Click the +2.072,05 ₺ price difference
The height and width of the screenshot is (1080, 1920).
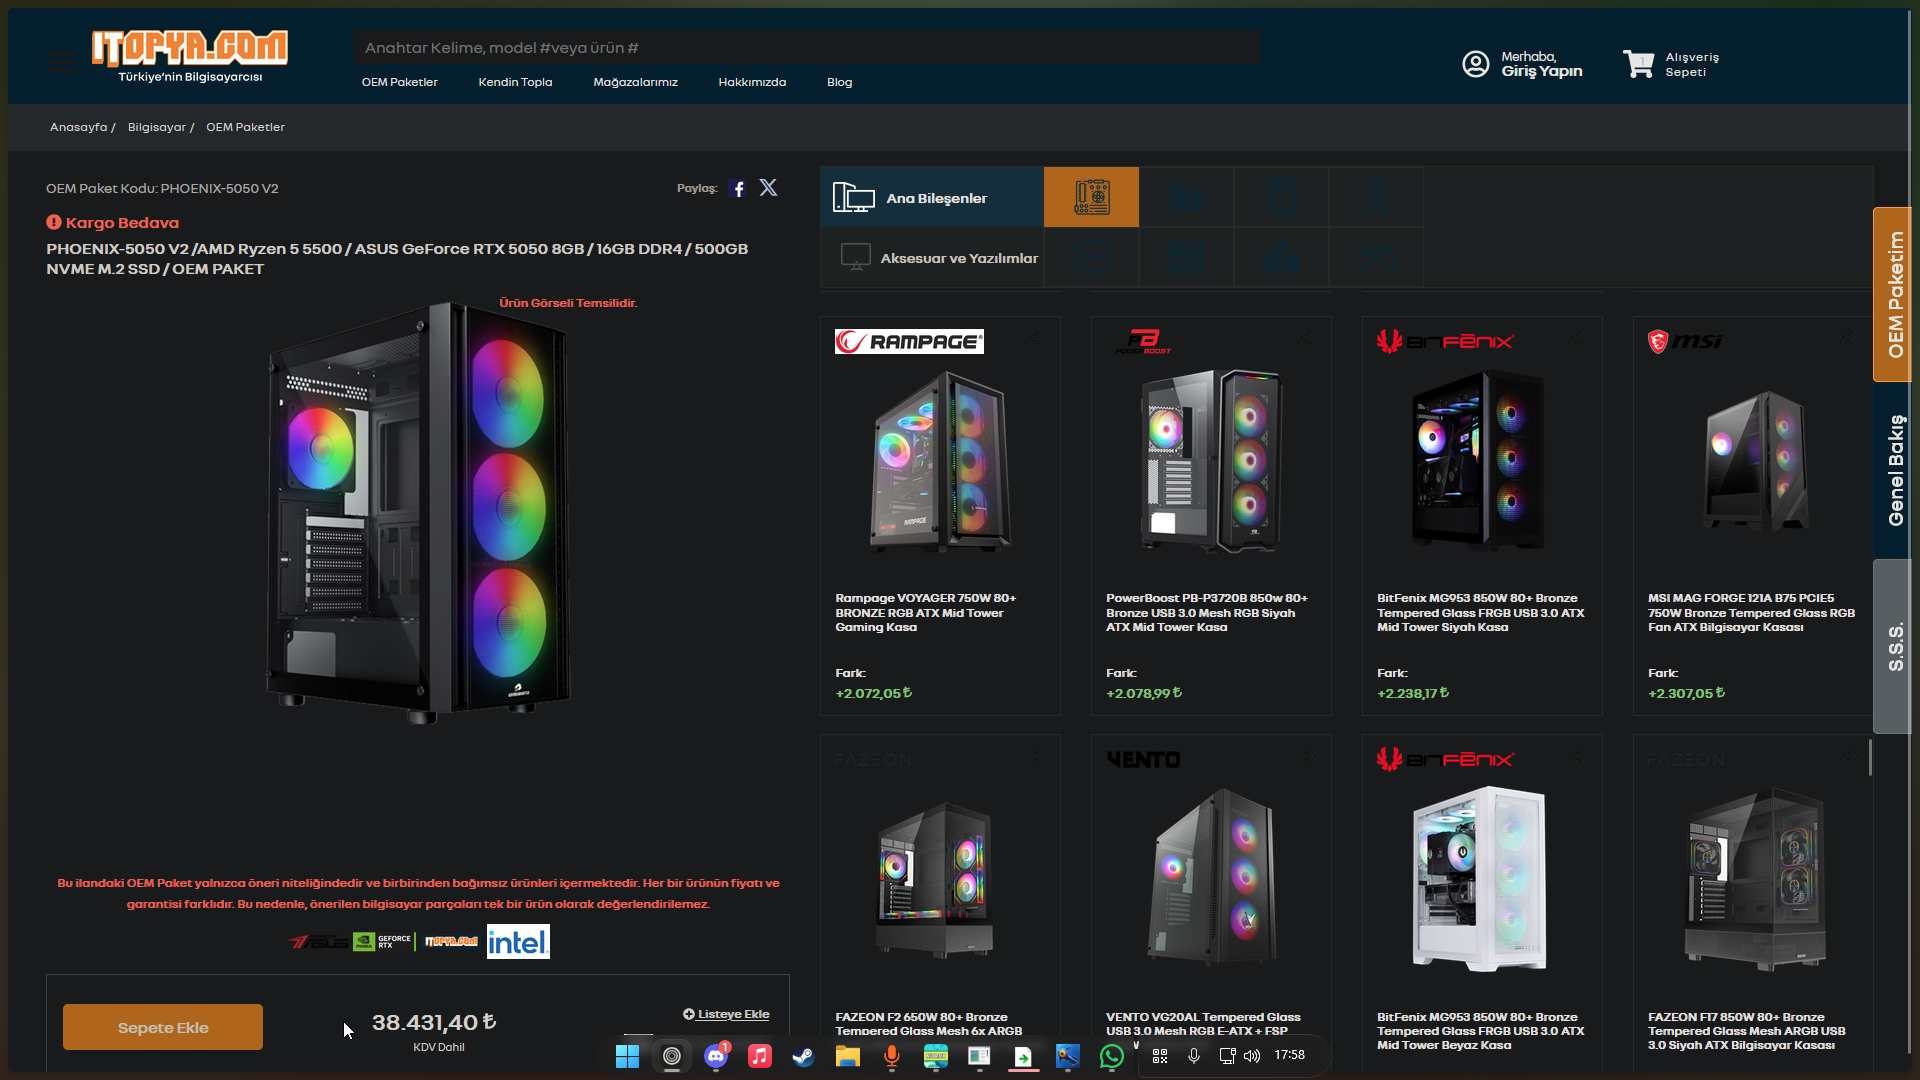[x=873, y=693]
